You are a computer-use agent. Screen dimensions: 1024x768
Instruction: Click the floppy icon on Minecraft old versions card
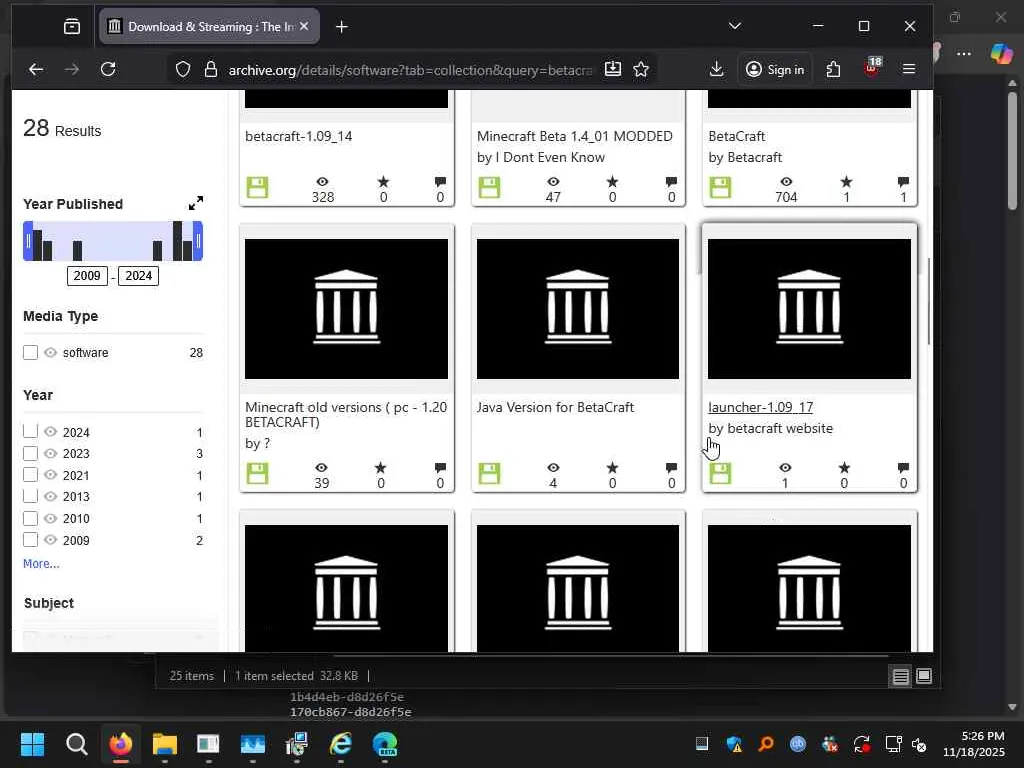click(257, 473)
